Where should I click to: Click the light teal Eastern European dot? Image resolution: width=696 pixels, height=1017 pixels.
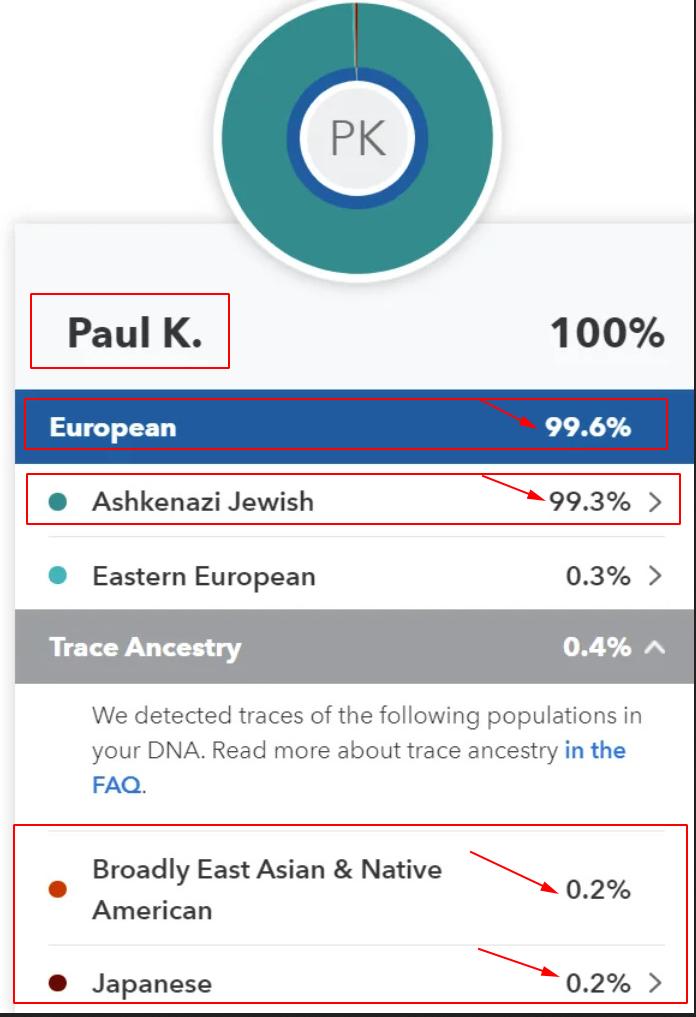tap(58, 577)
